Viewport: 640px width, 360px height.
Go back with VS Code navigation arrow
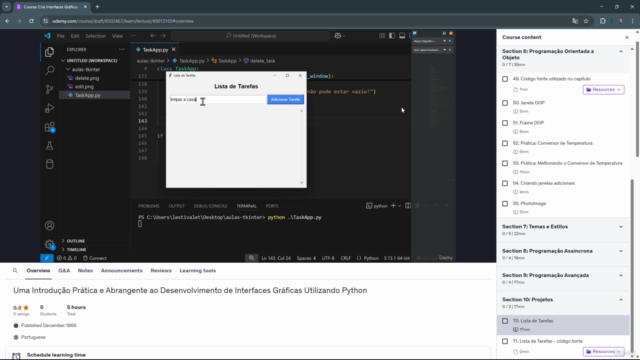coord(153,36)
